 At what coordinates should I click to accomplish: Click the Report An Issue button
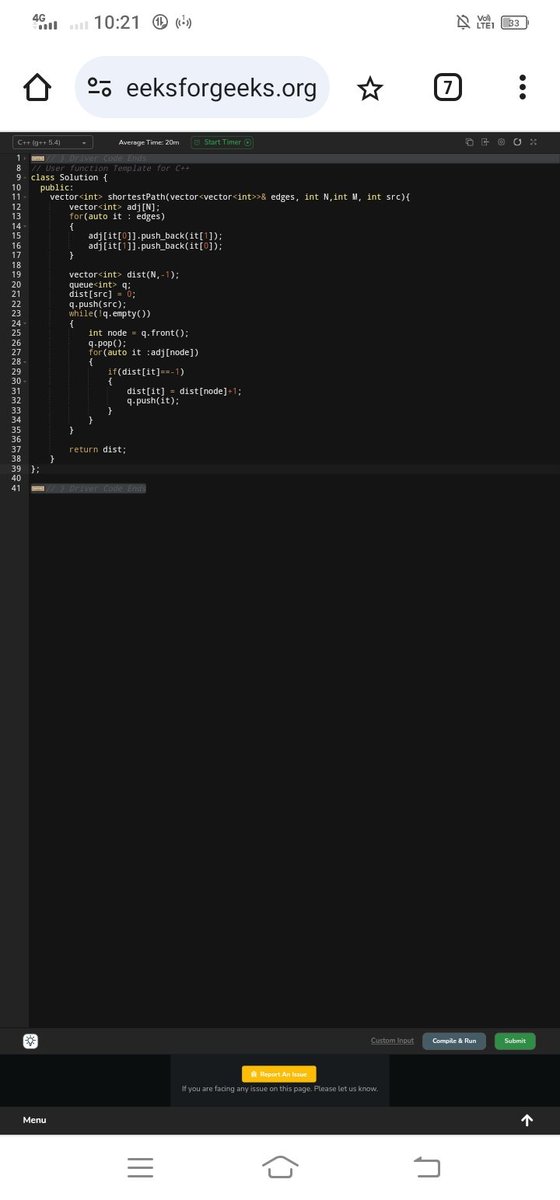point(279,1074)
